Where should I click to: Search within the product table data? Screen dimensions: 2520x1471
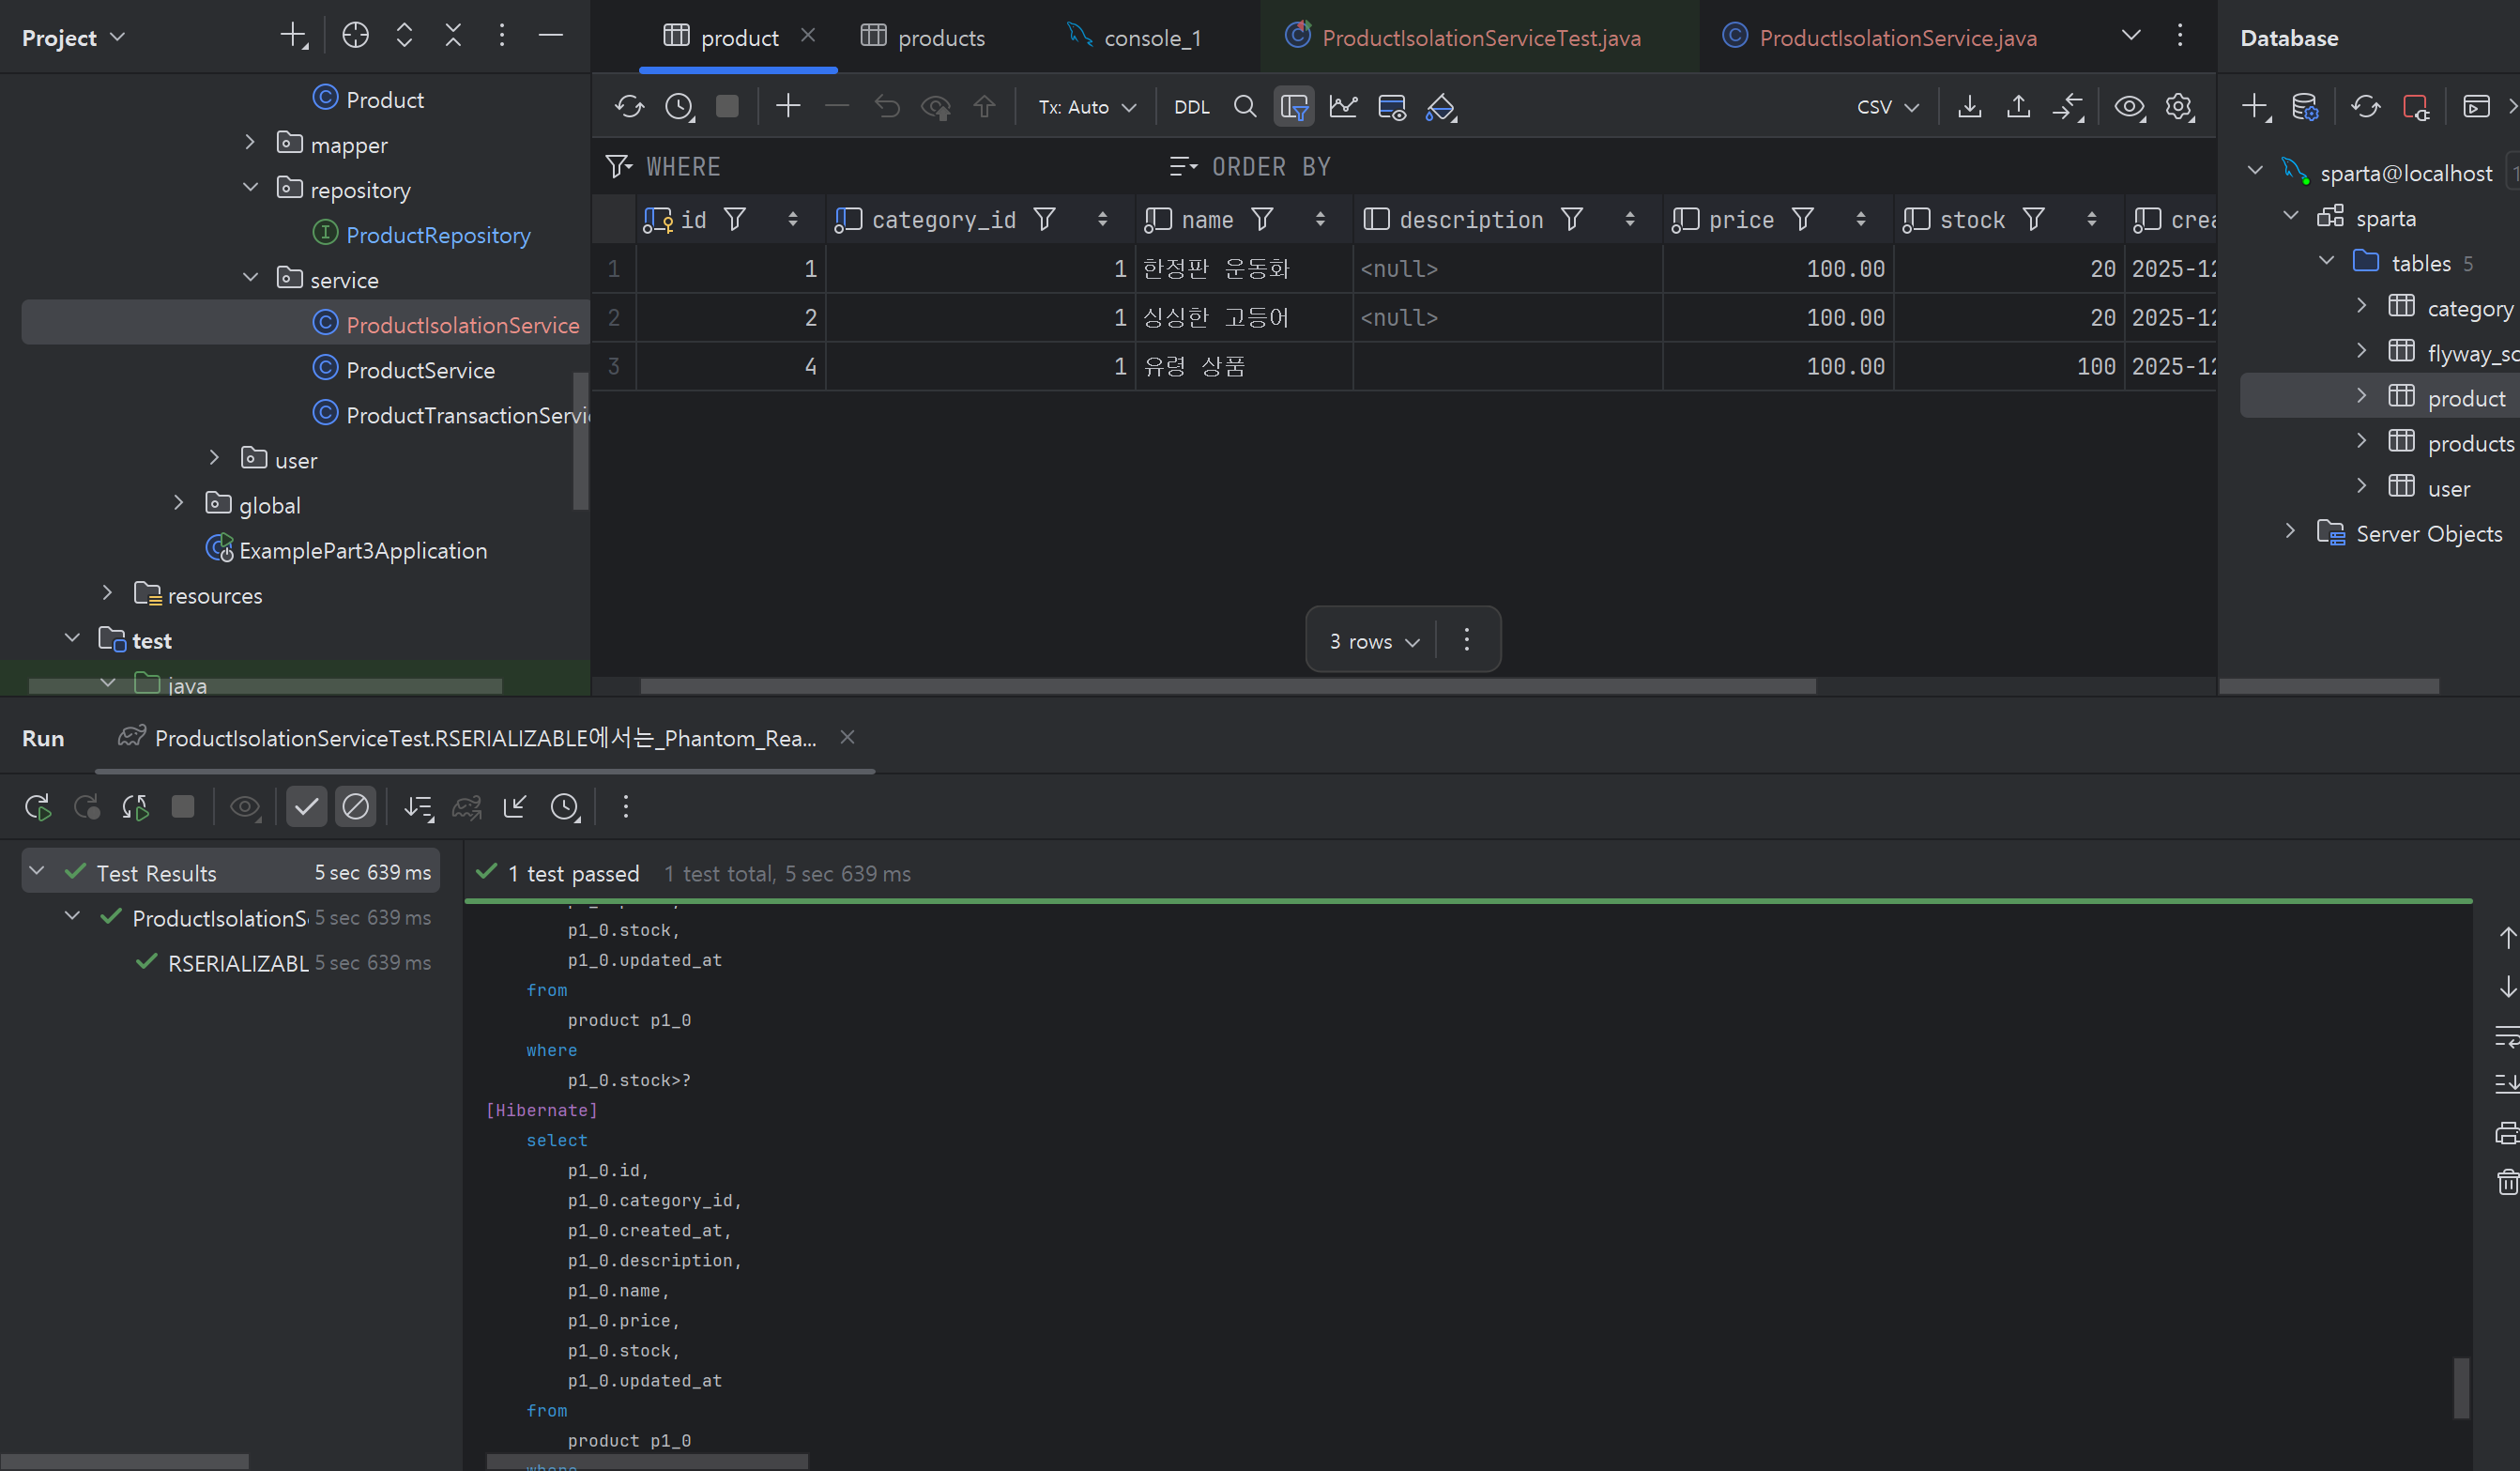point(1245,106)
